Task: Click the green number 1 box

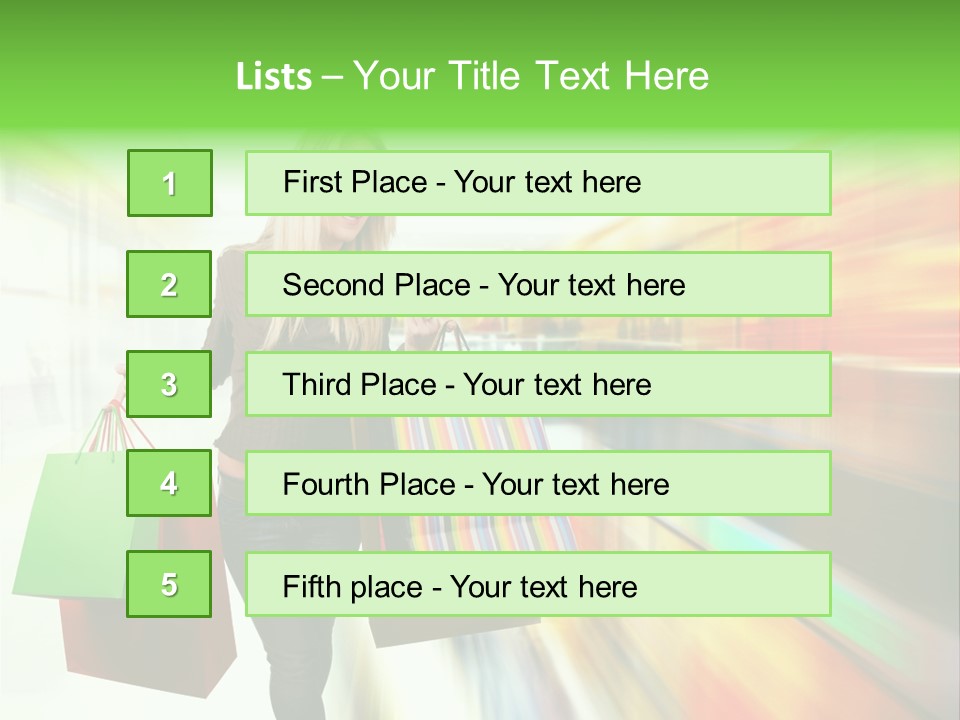Action: [170, 183]
